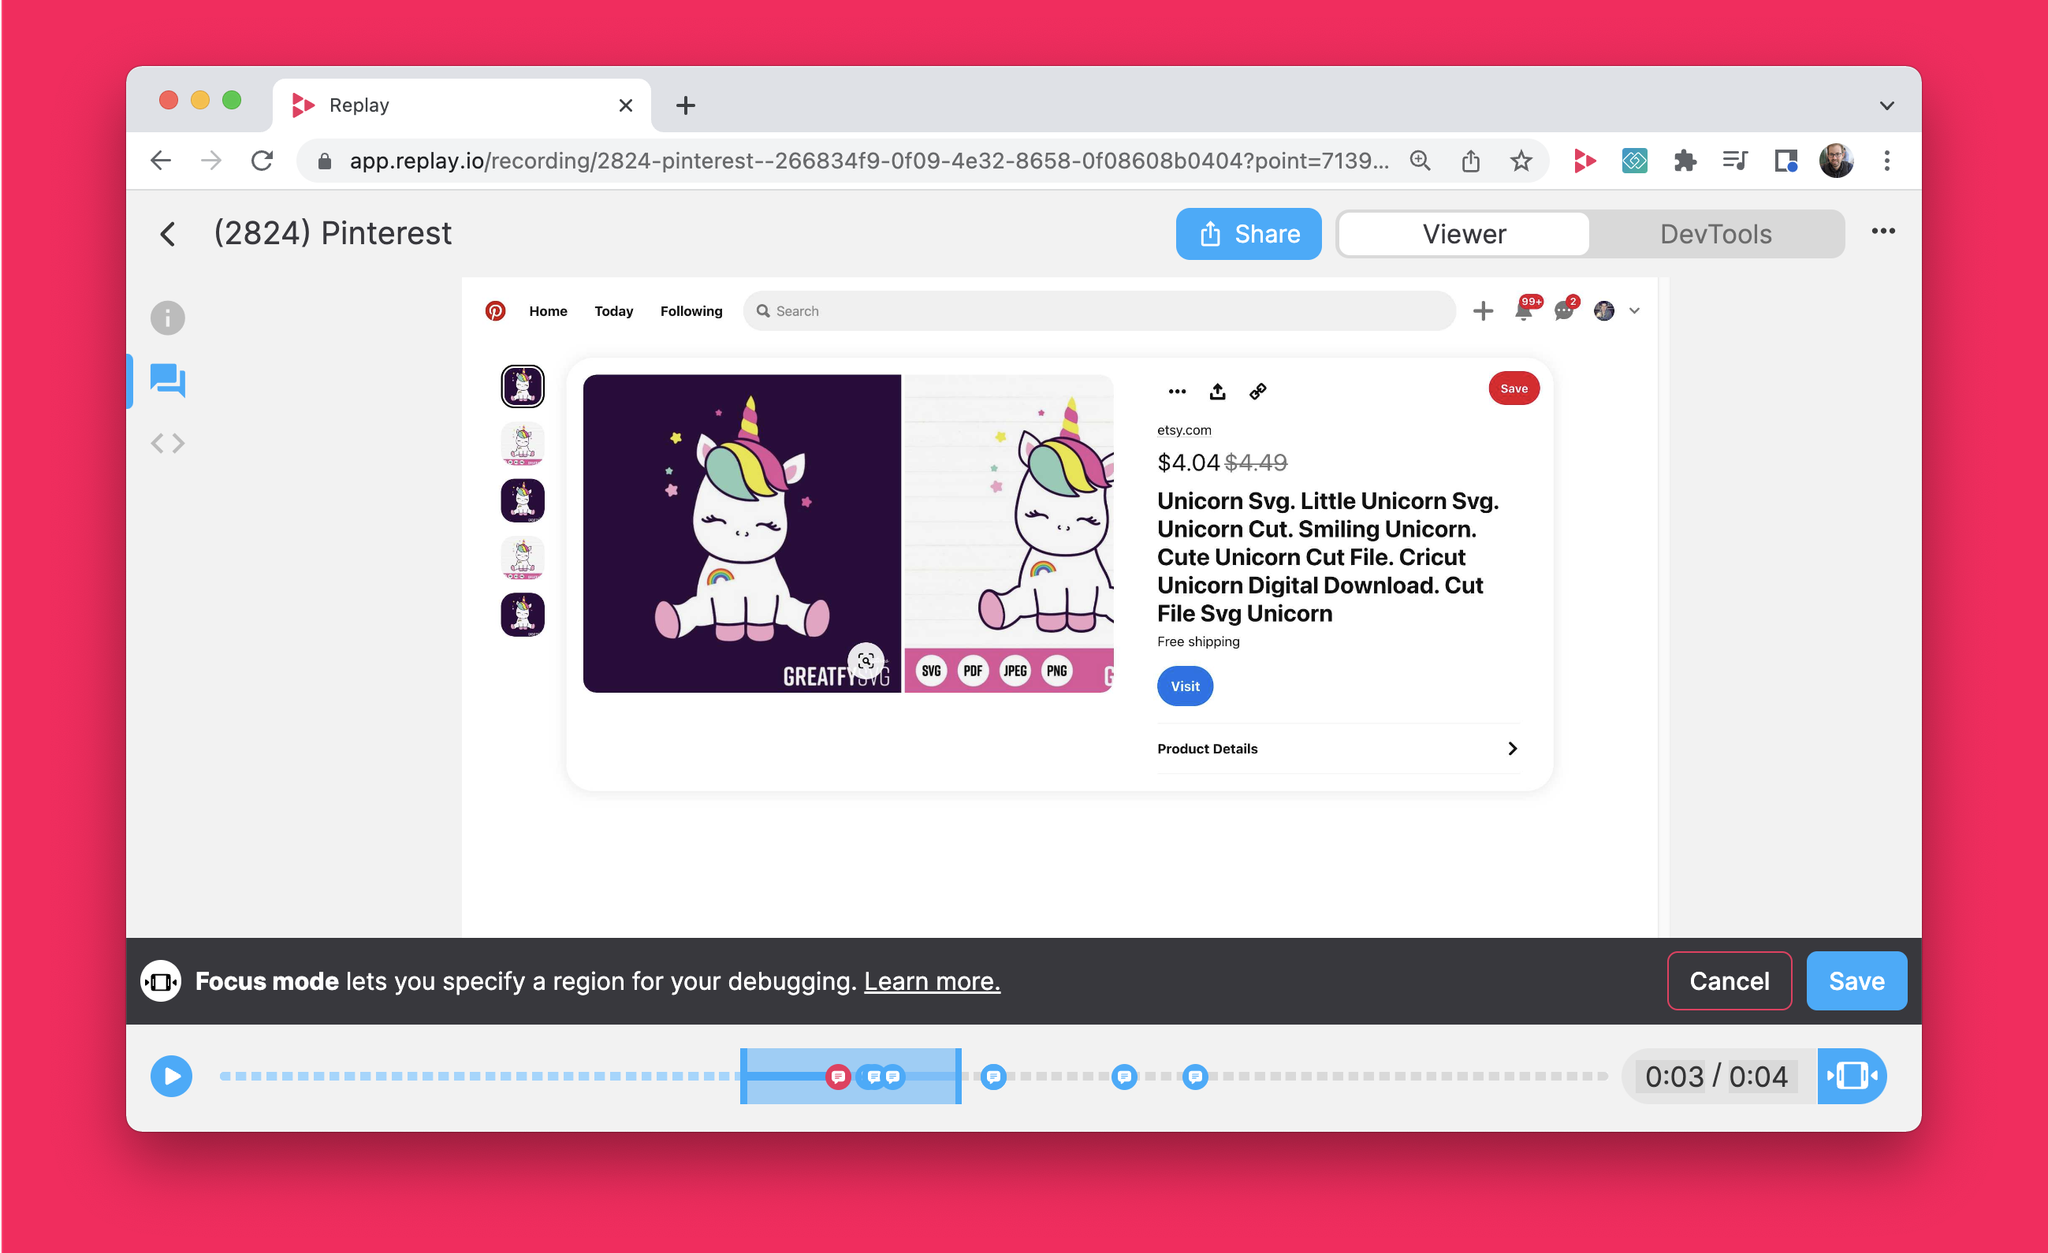Open the comments panel icon
This screenshot has height=1253, width=2048.
tap(168, 380)
